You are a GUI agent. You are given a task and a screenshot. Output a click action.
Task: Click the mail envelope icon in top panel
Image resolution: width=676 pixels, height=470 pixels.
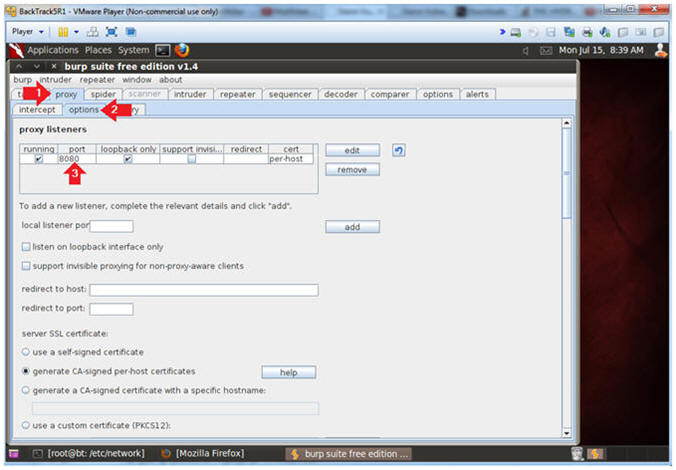tap(546, 51)
